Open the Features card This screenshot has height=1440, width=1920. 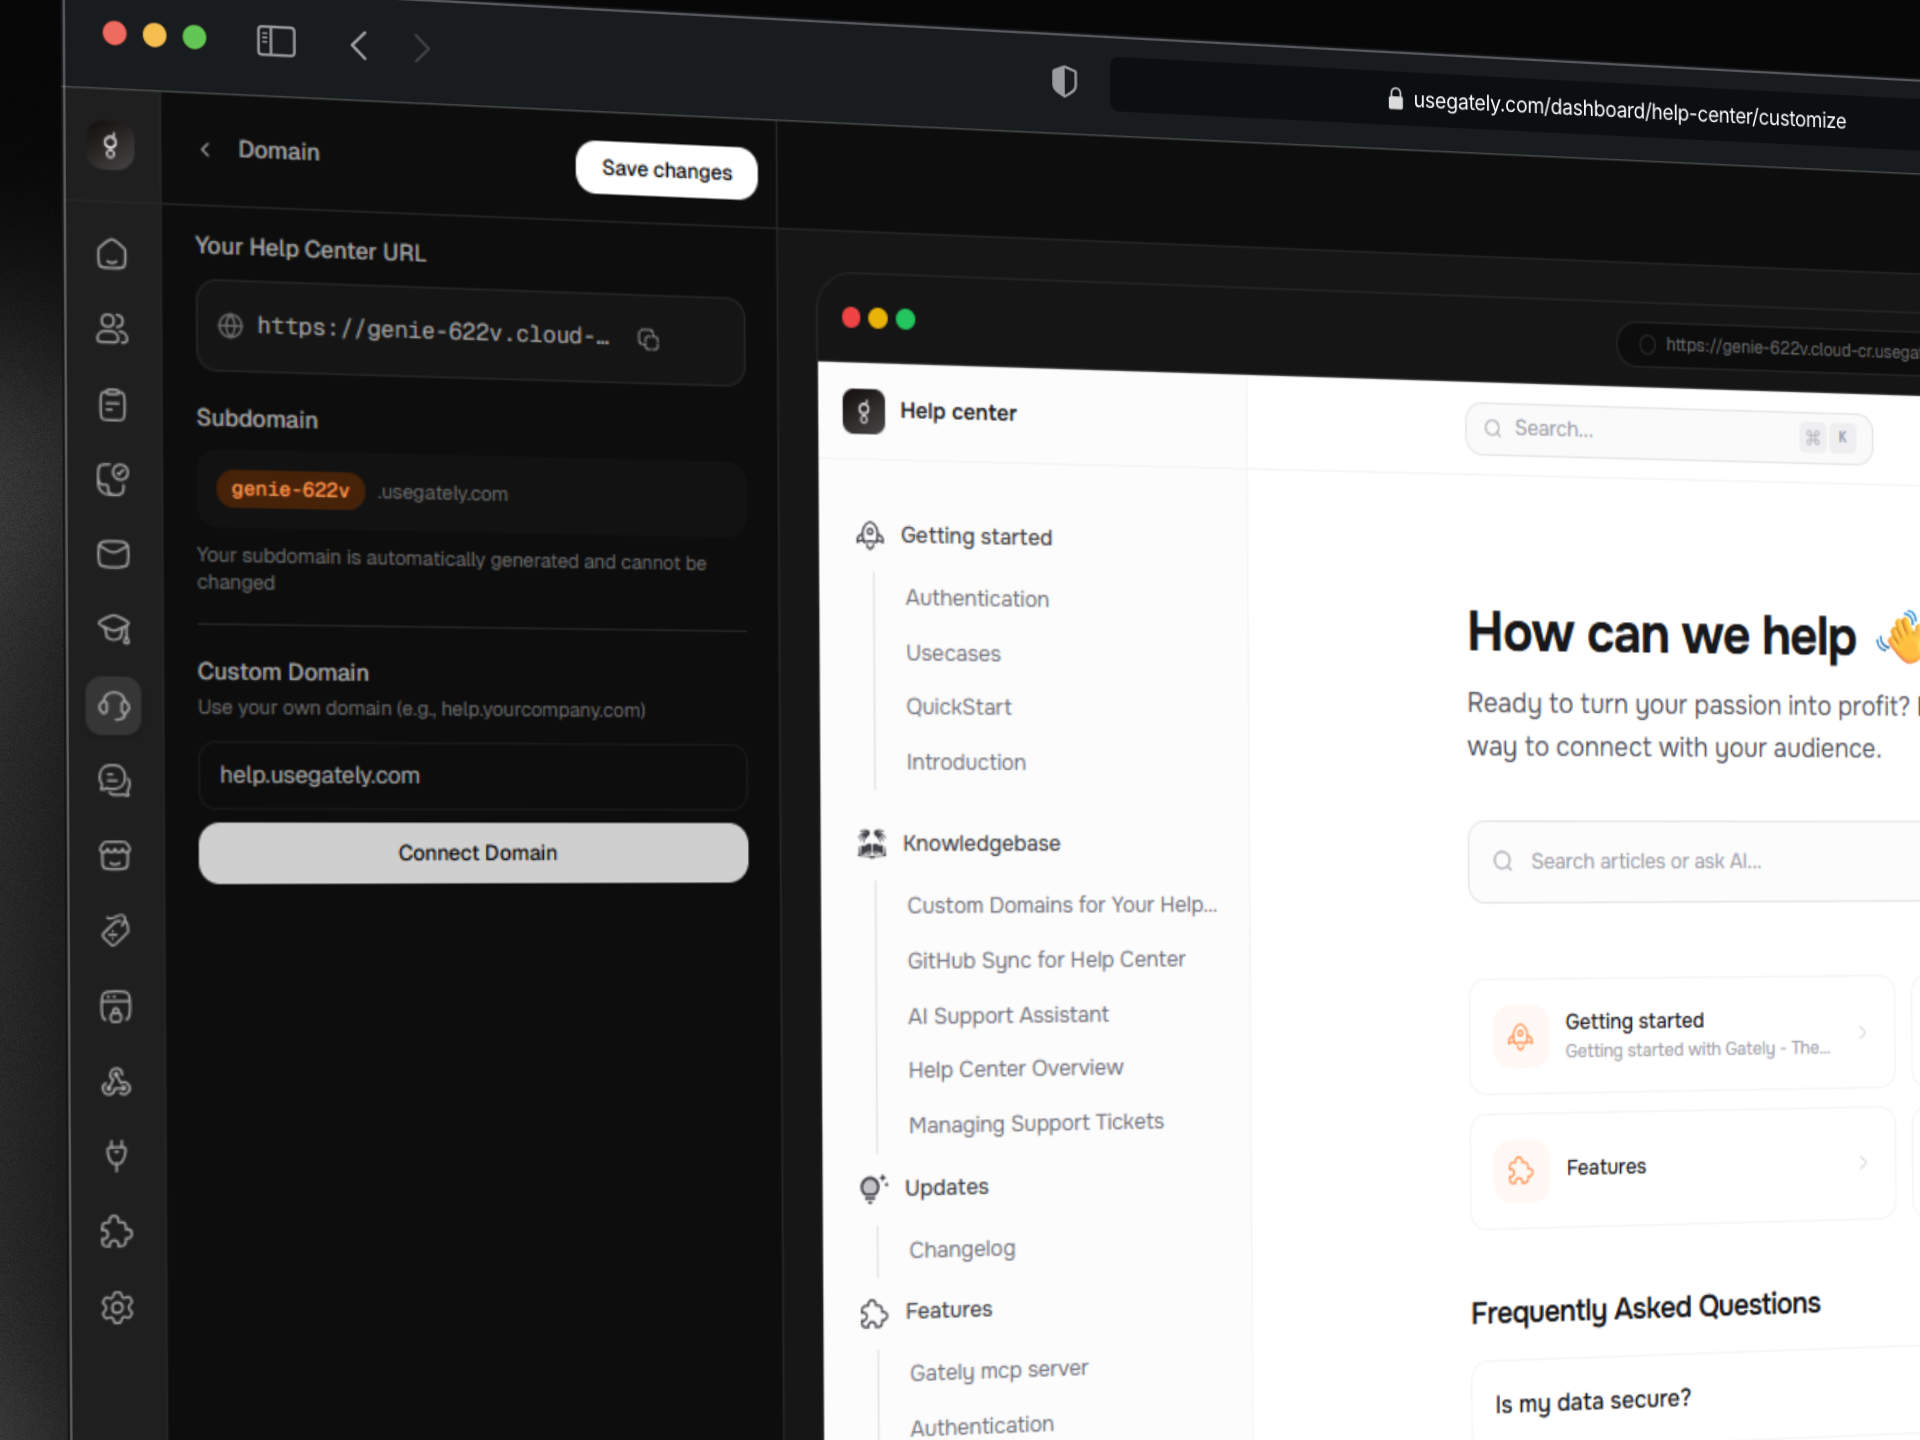point(1682,1167)
